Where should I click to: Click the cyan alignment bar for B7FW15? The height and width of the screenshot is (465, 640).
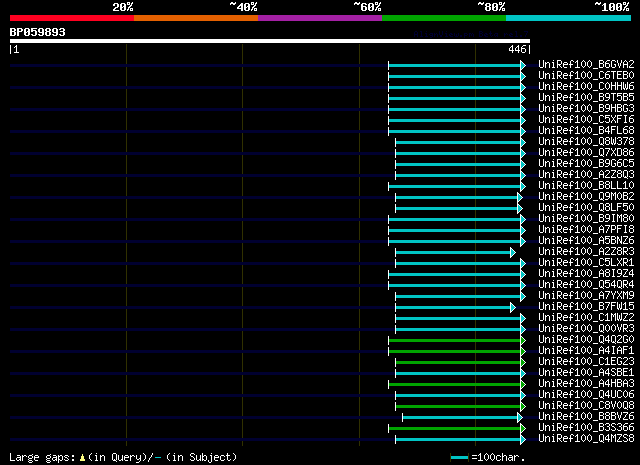[455, 307]
